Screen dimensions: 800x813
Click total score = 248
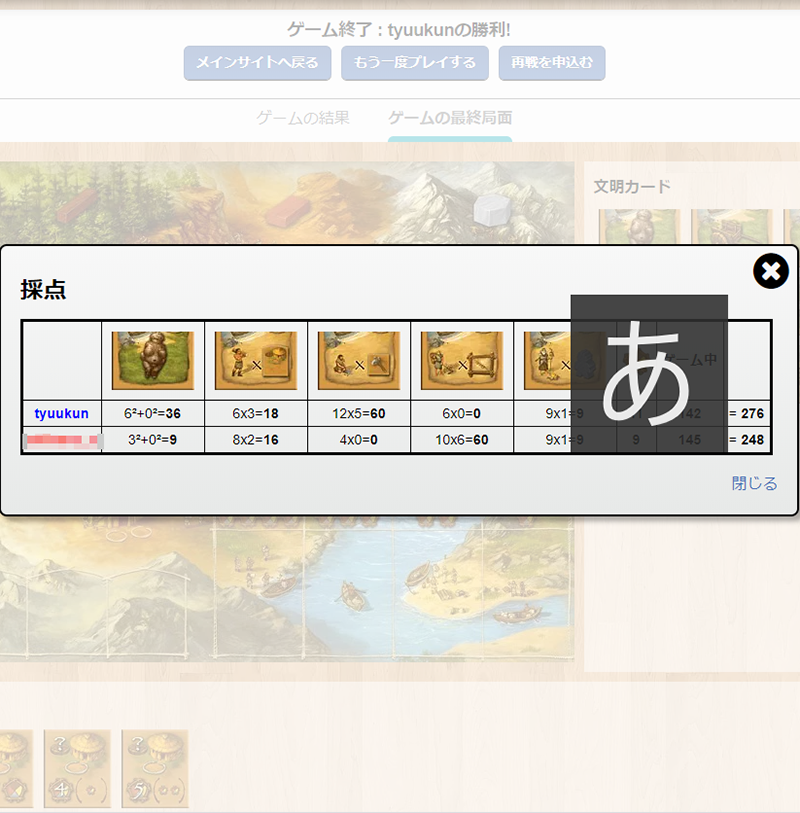(x=747, y=440)
